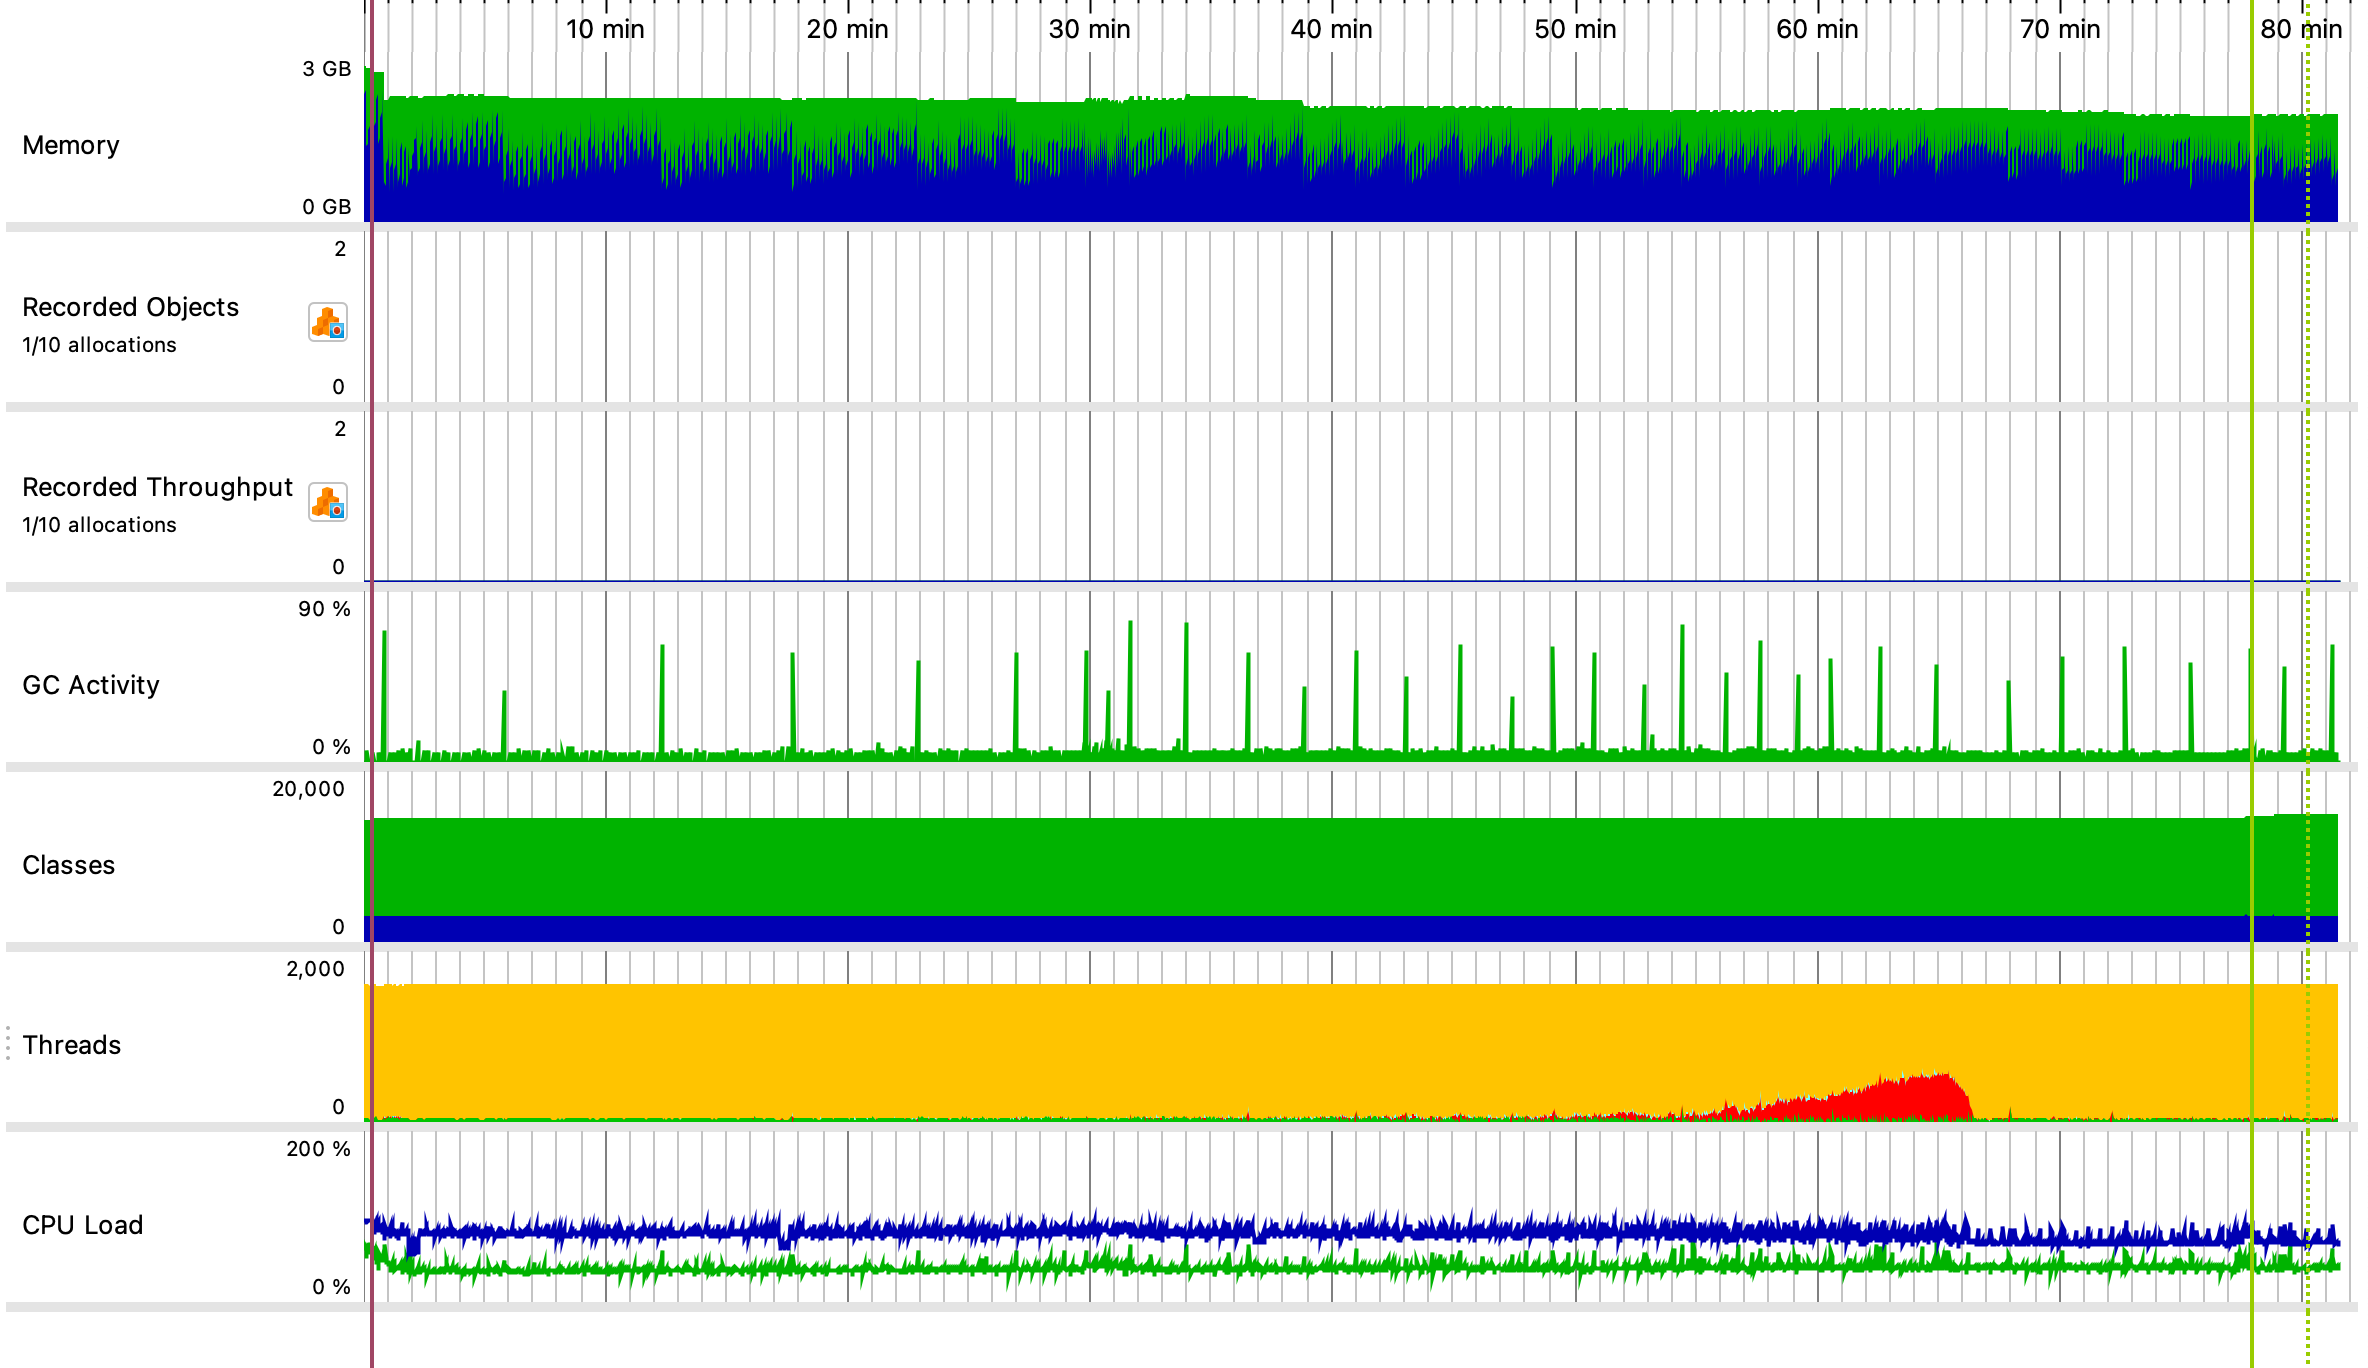Click the 1/10 allocations text under Recorded Objects

click(99, 345)
